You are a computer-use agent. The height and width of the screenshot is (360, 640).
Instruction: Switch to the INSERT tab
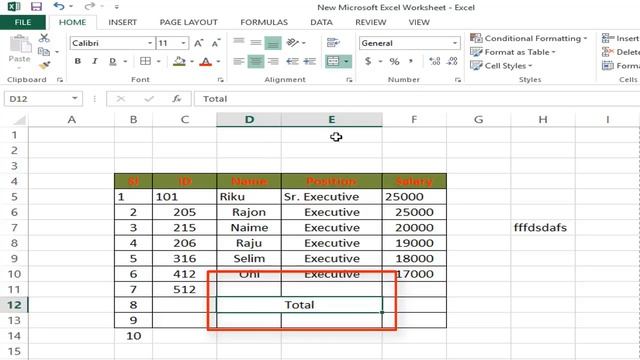pyautogui.click(x=122, y=22)
